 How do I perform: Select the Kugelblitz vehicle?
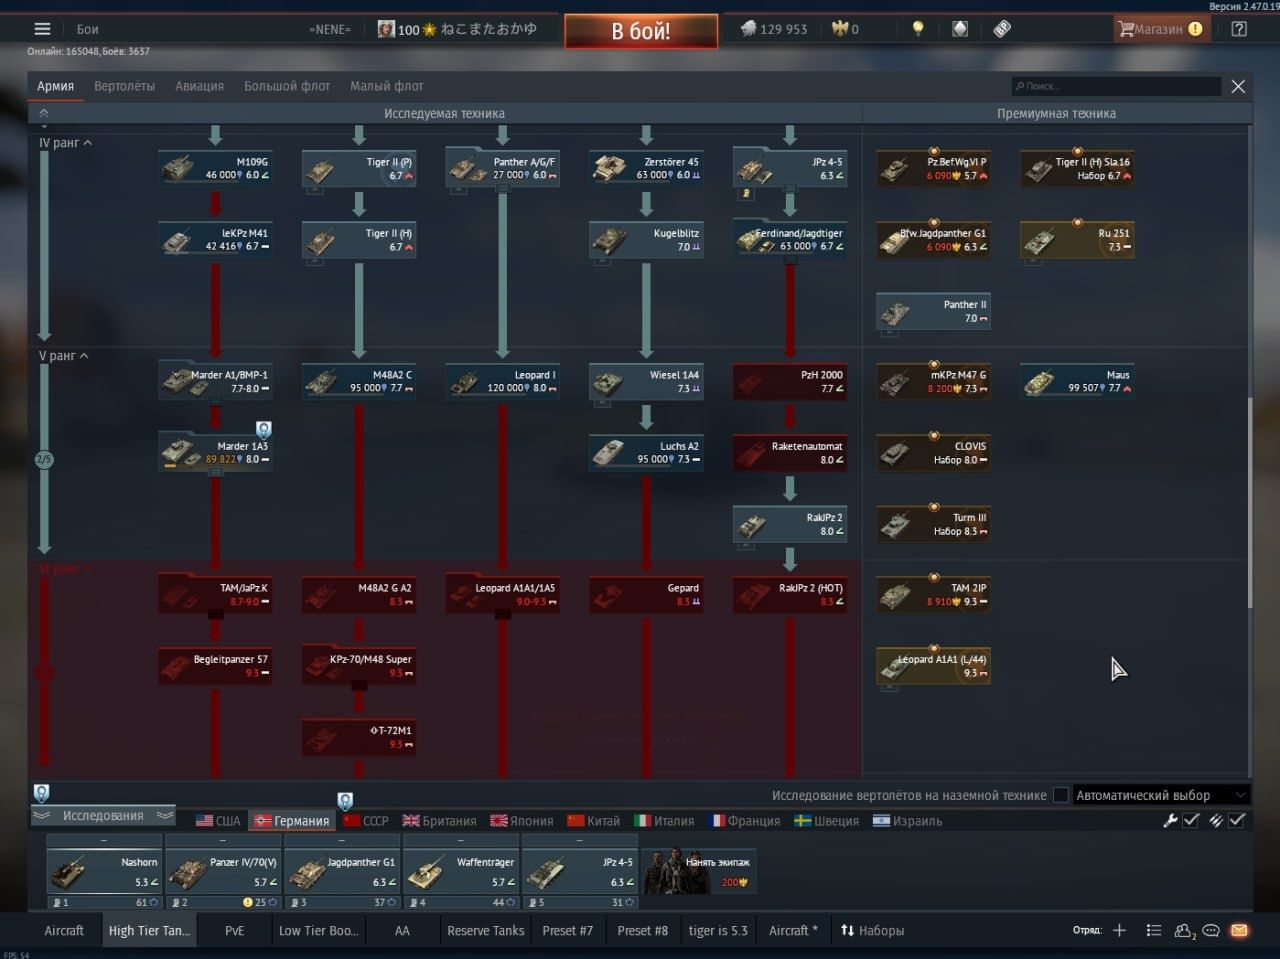click(x=646, y=239)
